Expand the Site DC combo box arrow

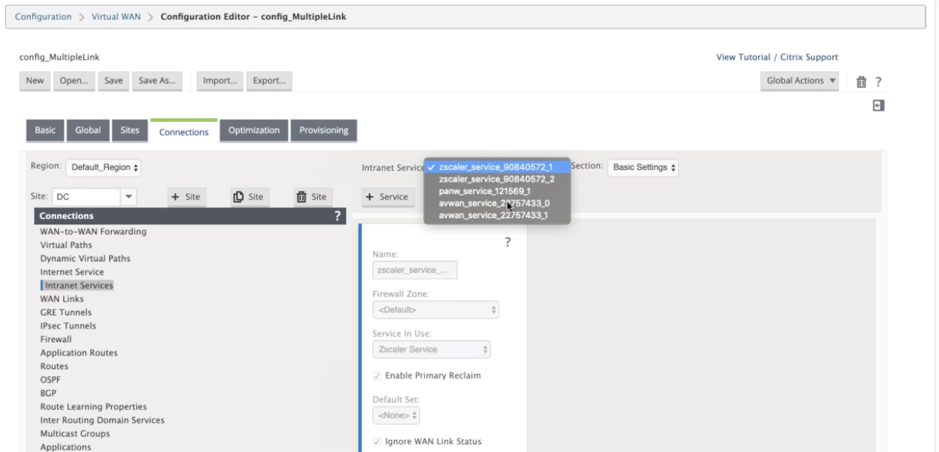(x=128, y=196)
